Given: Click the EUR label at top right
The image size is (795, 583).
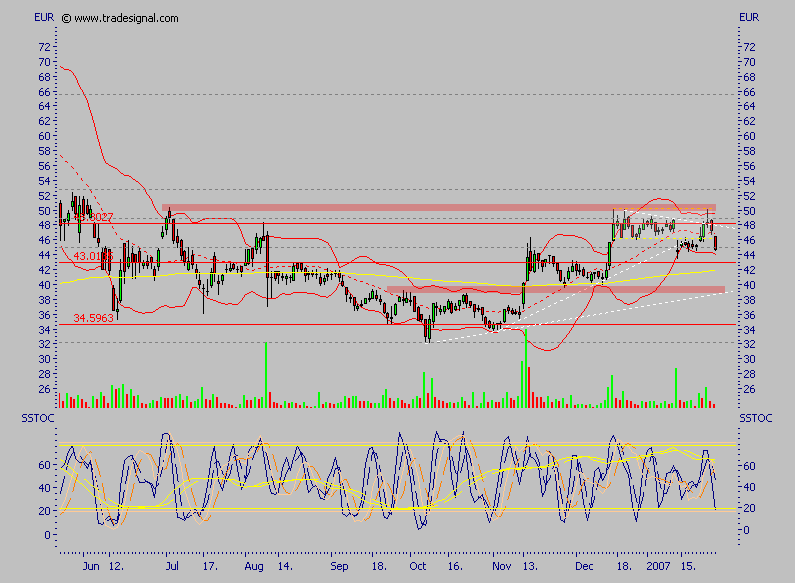Looking at the screenshot, I should click(749, 17).
